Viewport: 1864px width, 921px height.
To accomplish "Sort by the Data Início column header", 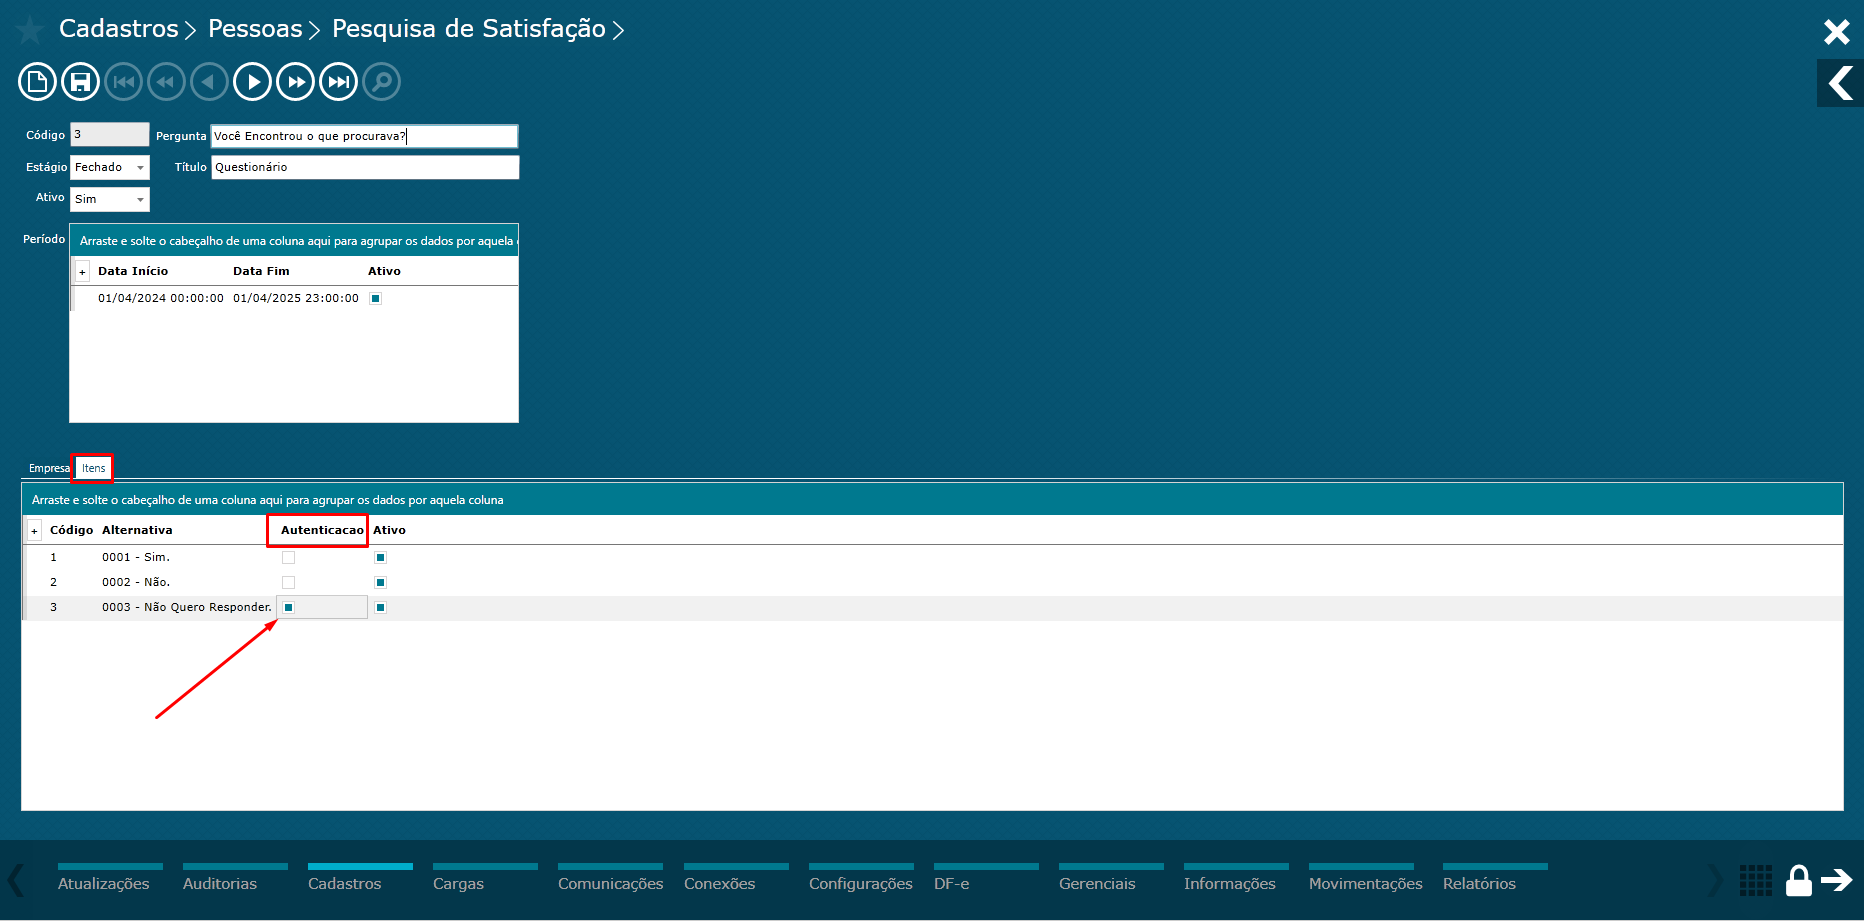I will point(133,272).
